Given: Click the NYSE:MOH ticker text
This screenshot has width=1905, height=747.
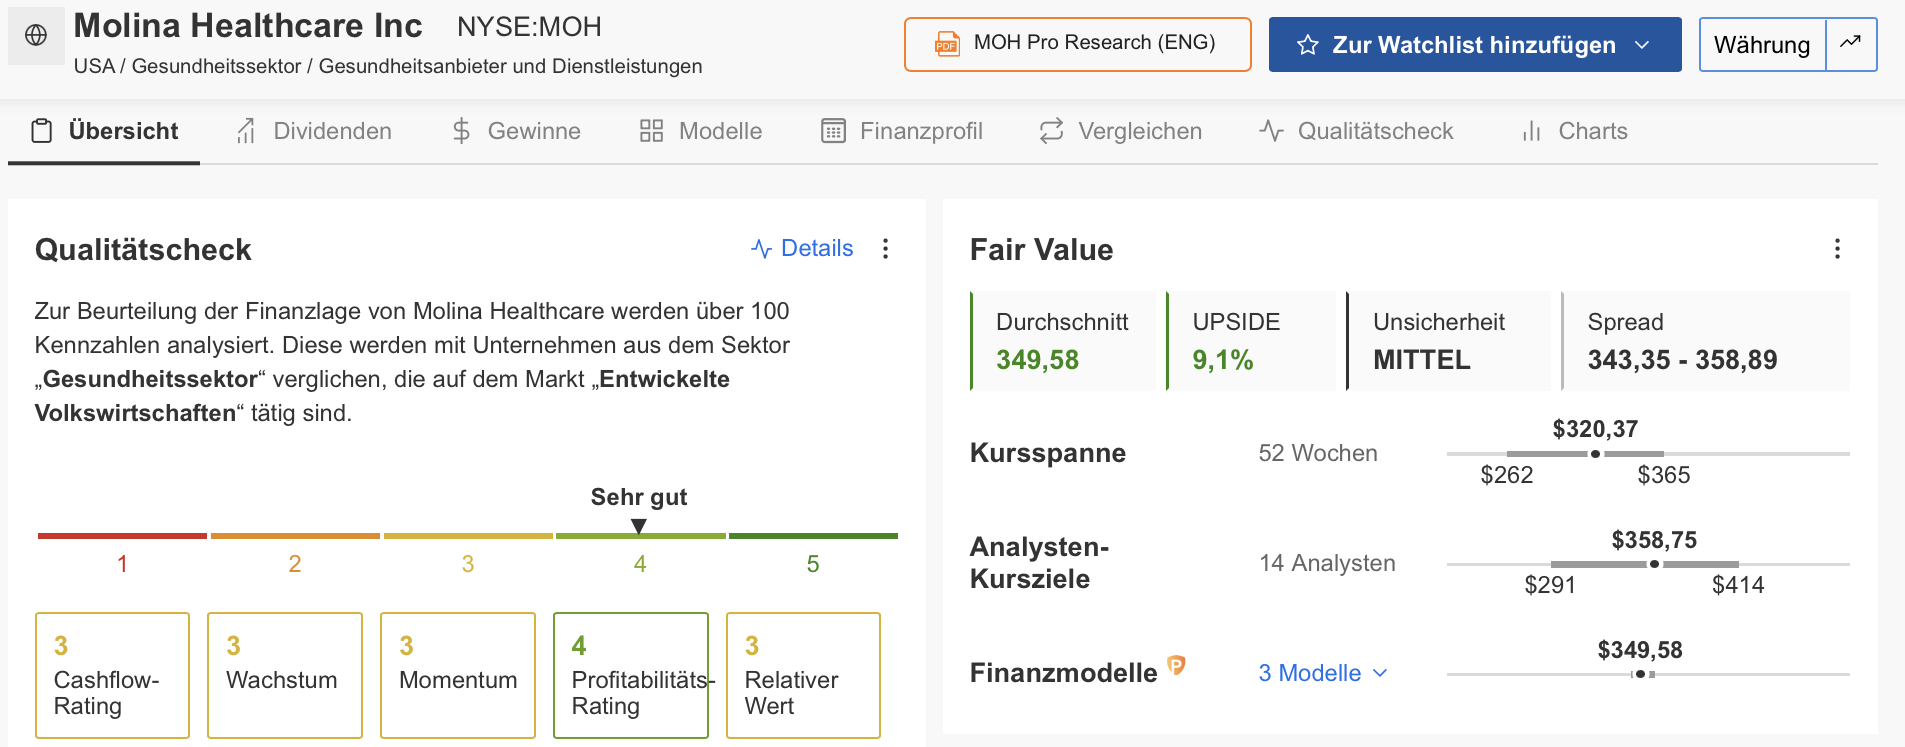Looking at the screenshot, I should tap(529, 27).
